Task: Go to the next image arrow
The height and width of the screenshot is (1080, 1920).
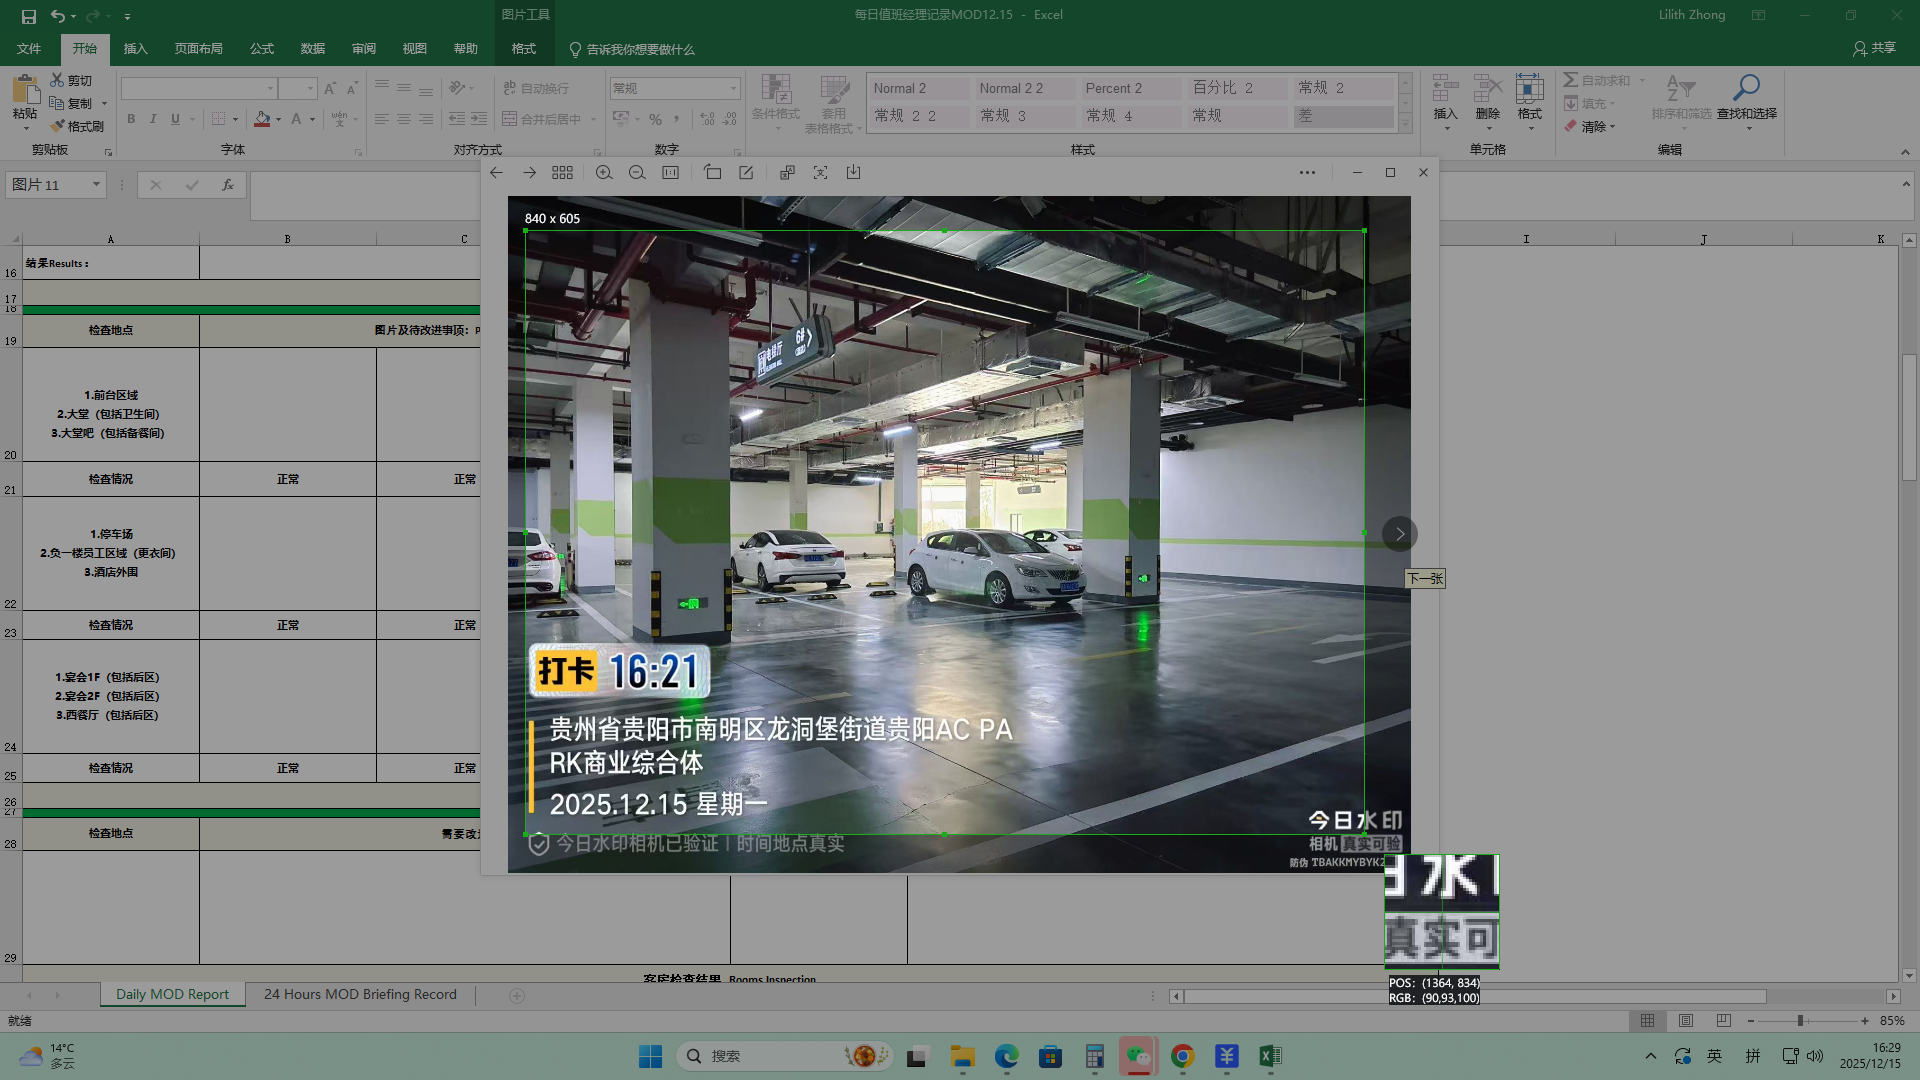Action: tap(1400, 534)
